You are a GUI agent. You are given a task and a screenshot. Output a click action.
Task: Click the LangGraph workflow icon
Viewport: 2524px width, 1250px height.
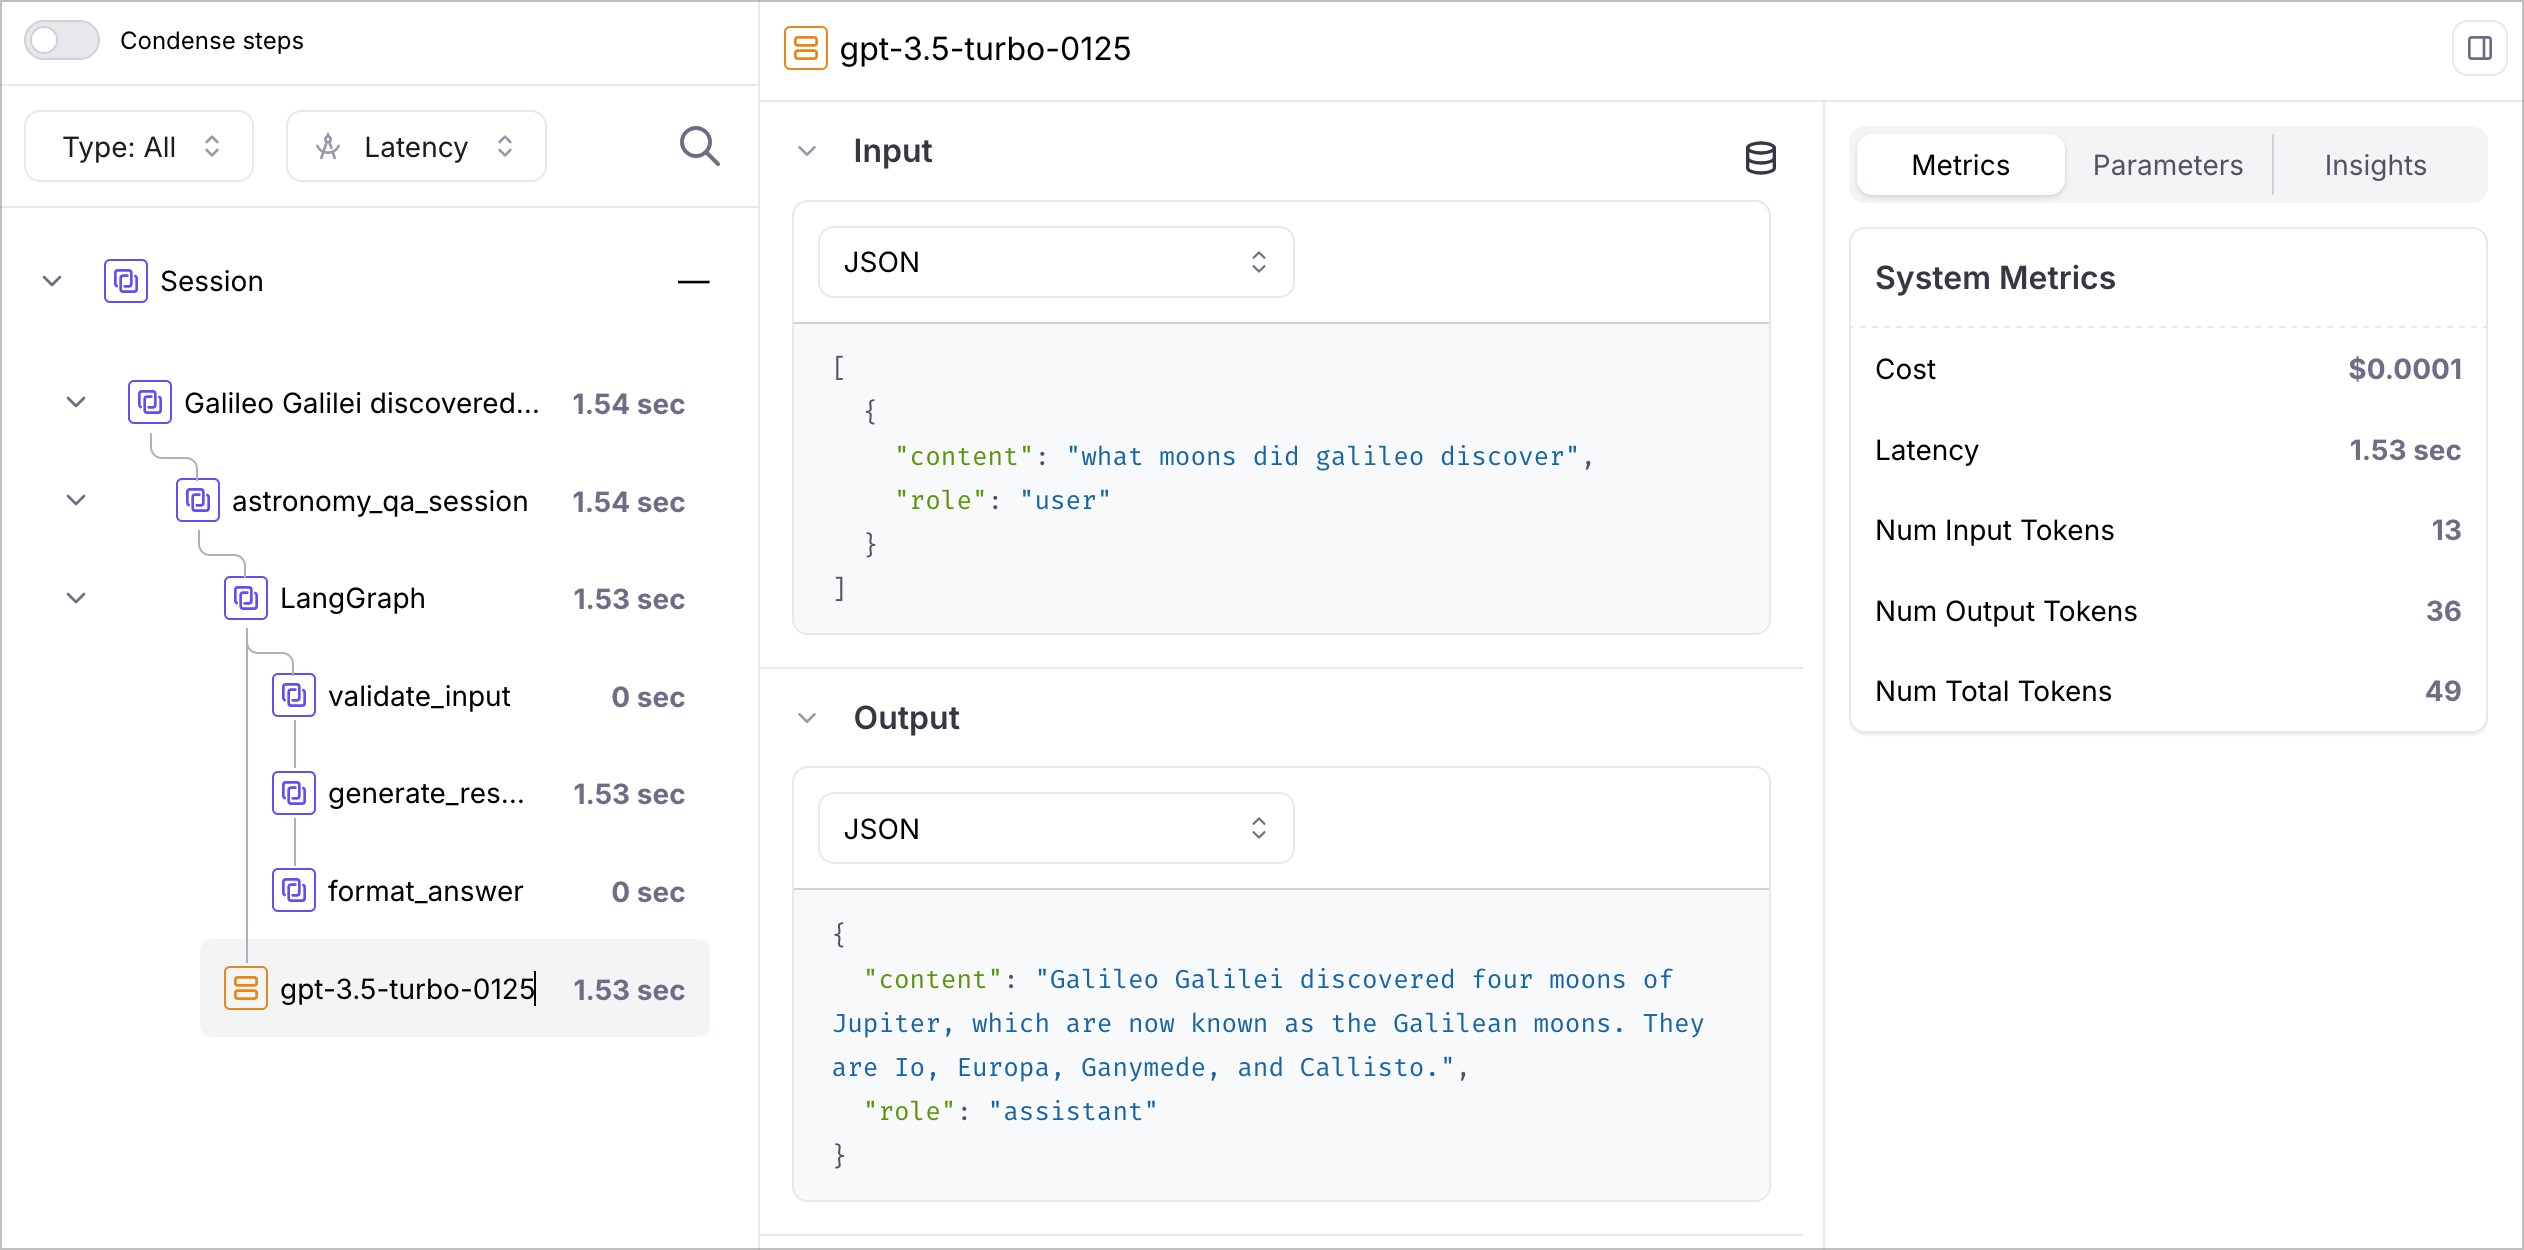(246, 598)
